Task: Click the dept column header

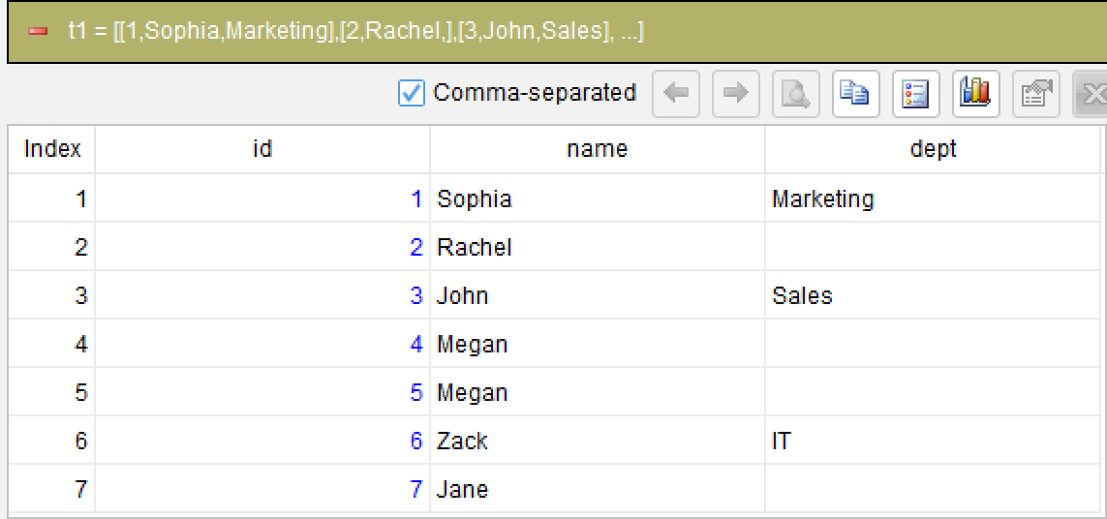Action: (x=933, y=149)
